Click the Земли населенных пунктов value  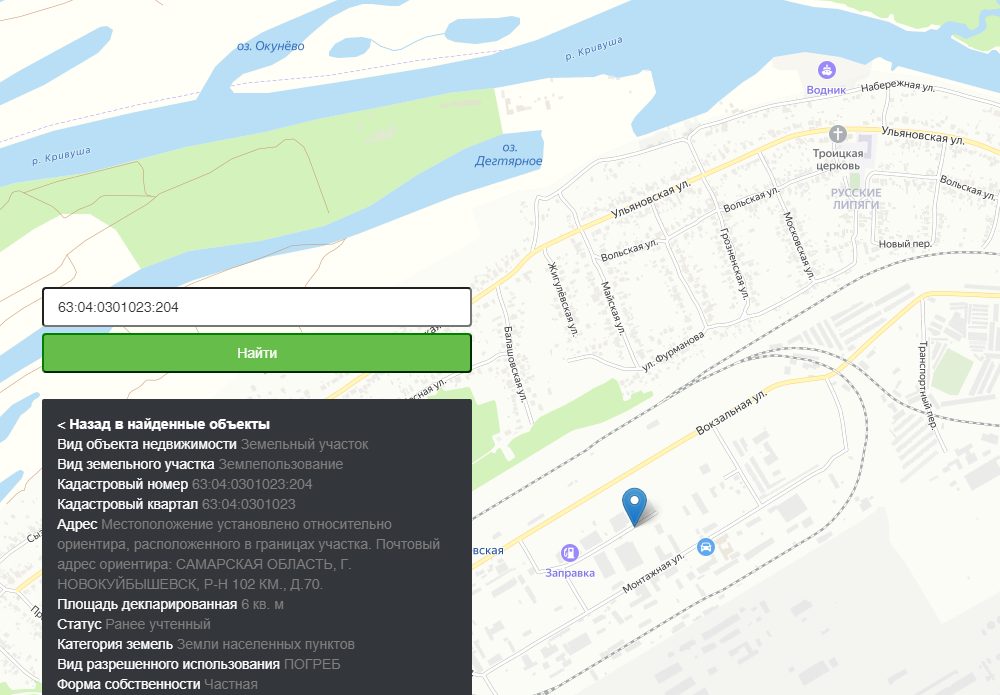click(265, 645)
